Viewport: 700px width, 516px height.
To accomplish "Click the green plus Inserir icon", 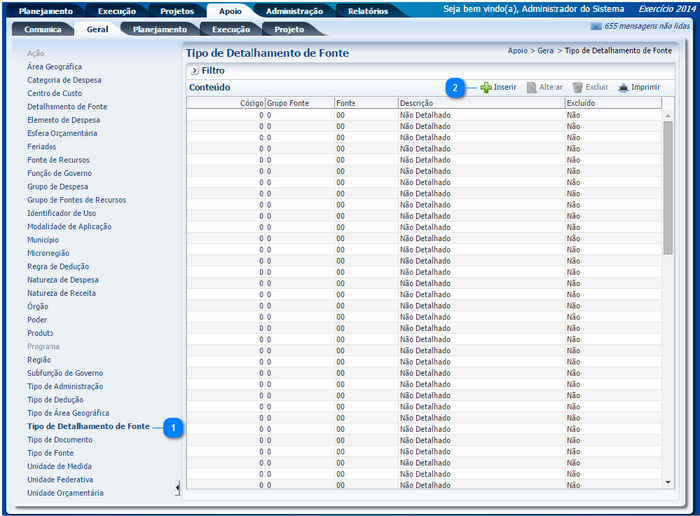I will [486, 88].
